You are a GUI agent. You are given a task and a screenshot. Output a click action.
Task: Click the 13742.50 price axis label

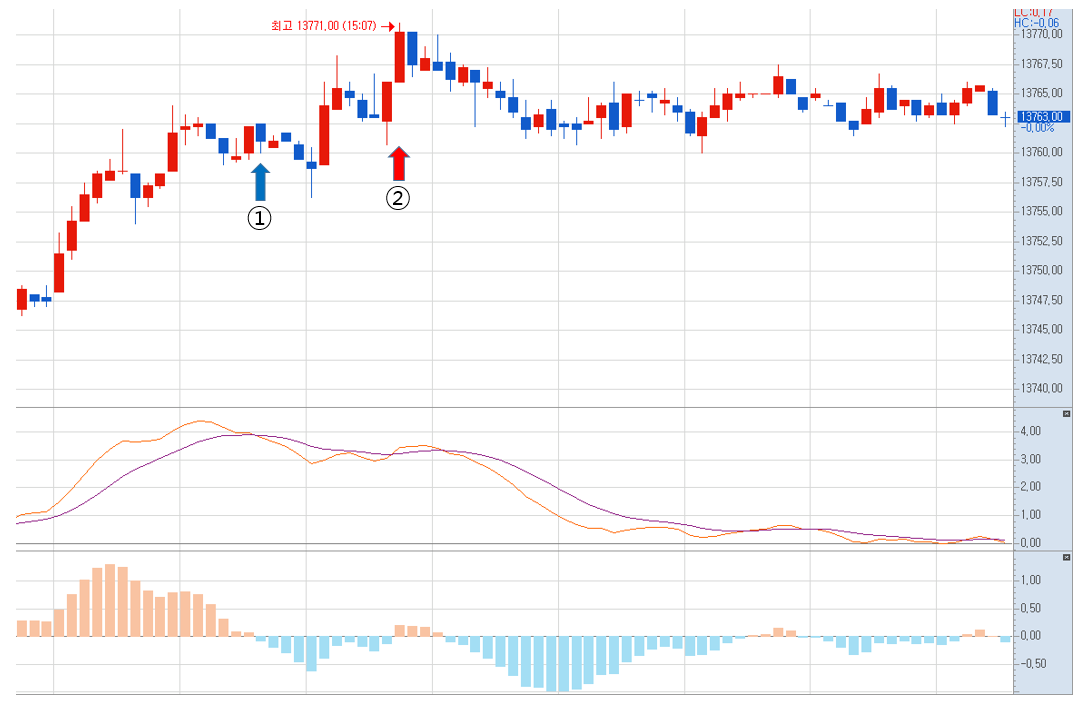pos(1041,359)
